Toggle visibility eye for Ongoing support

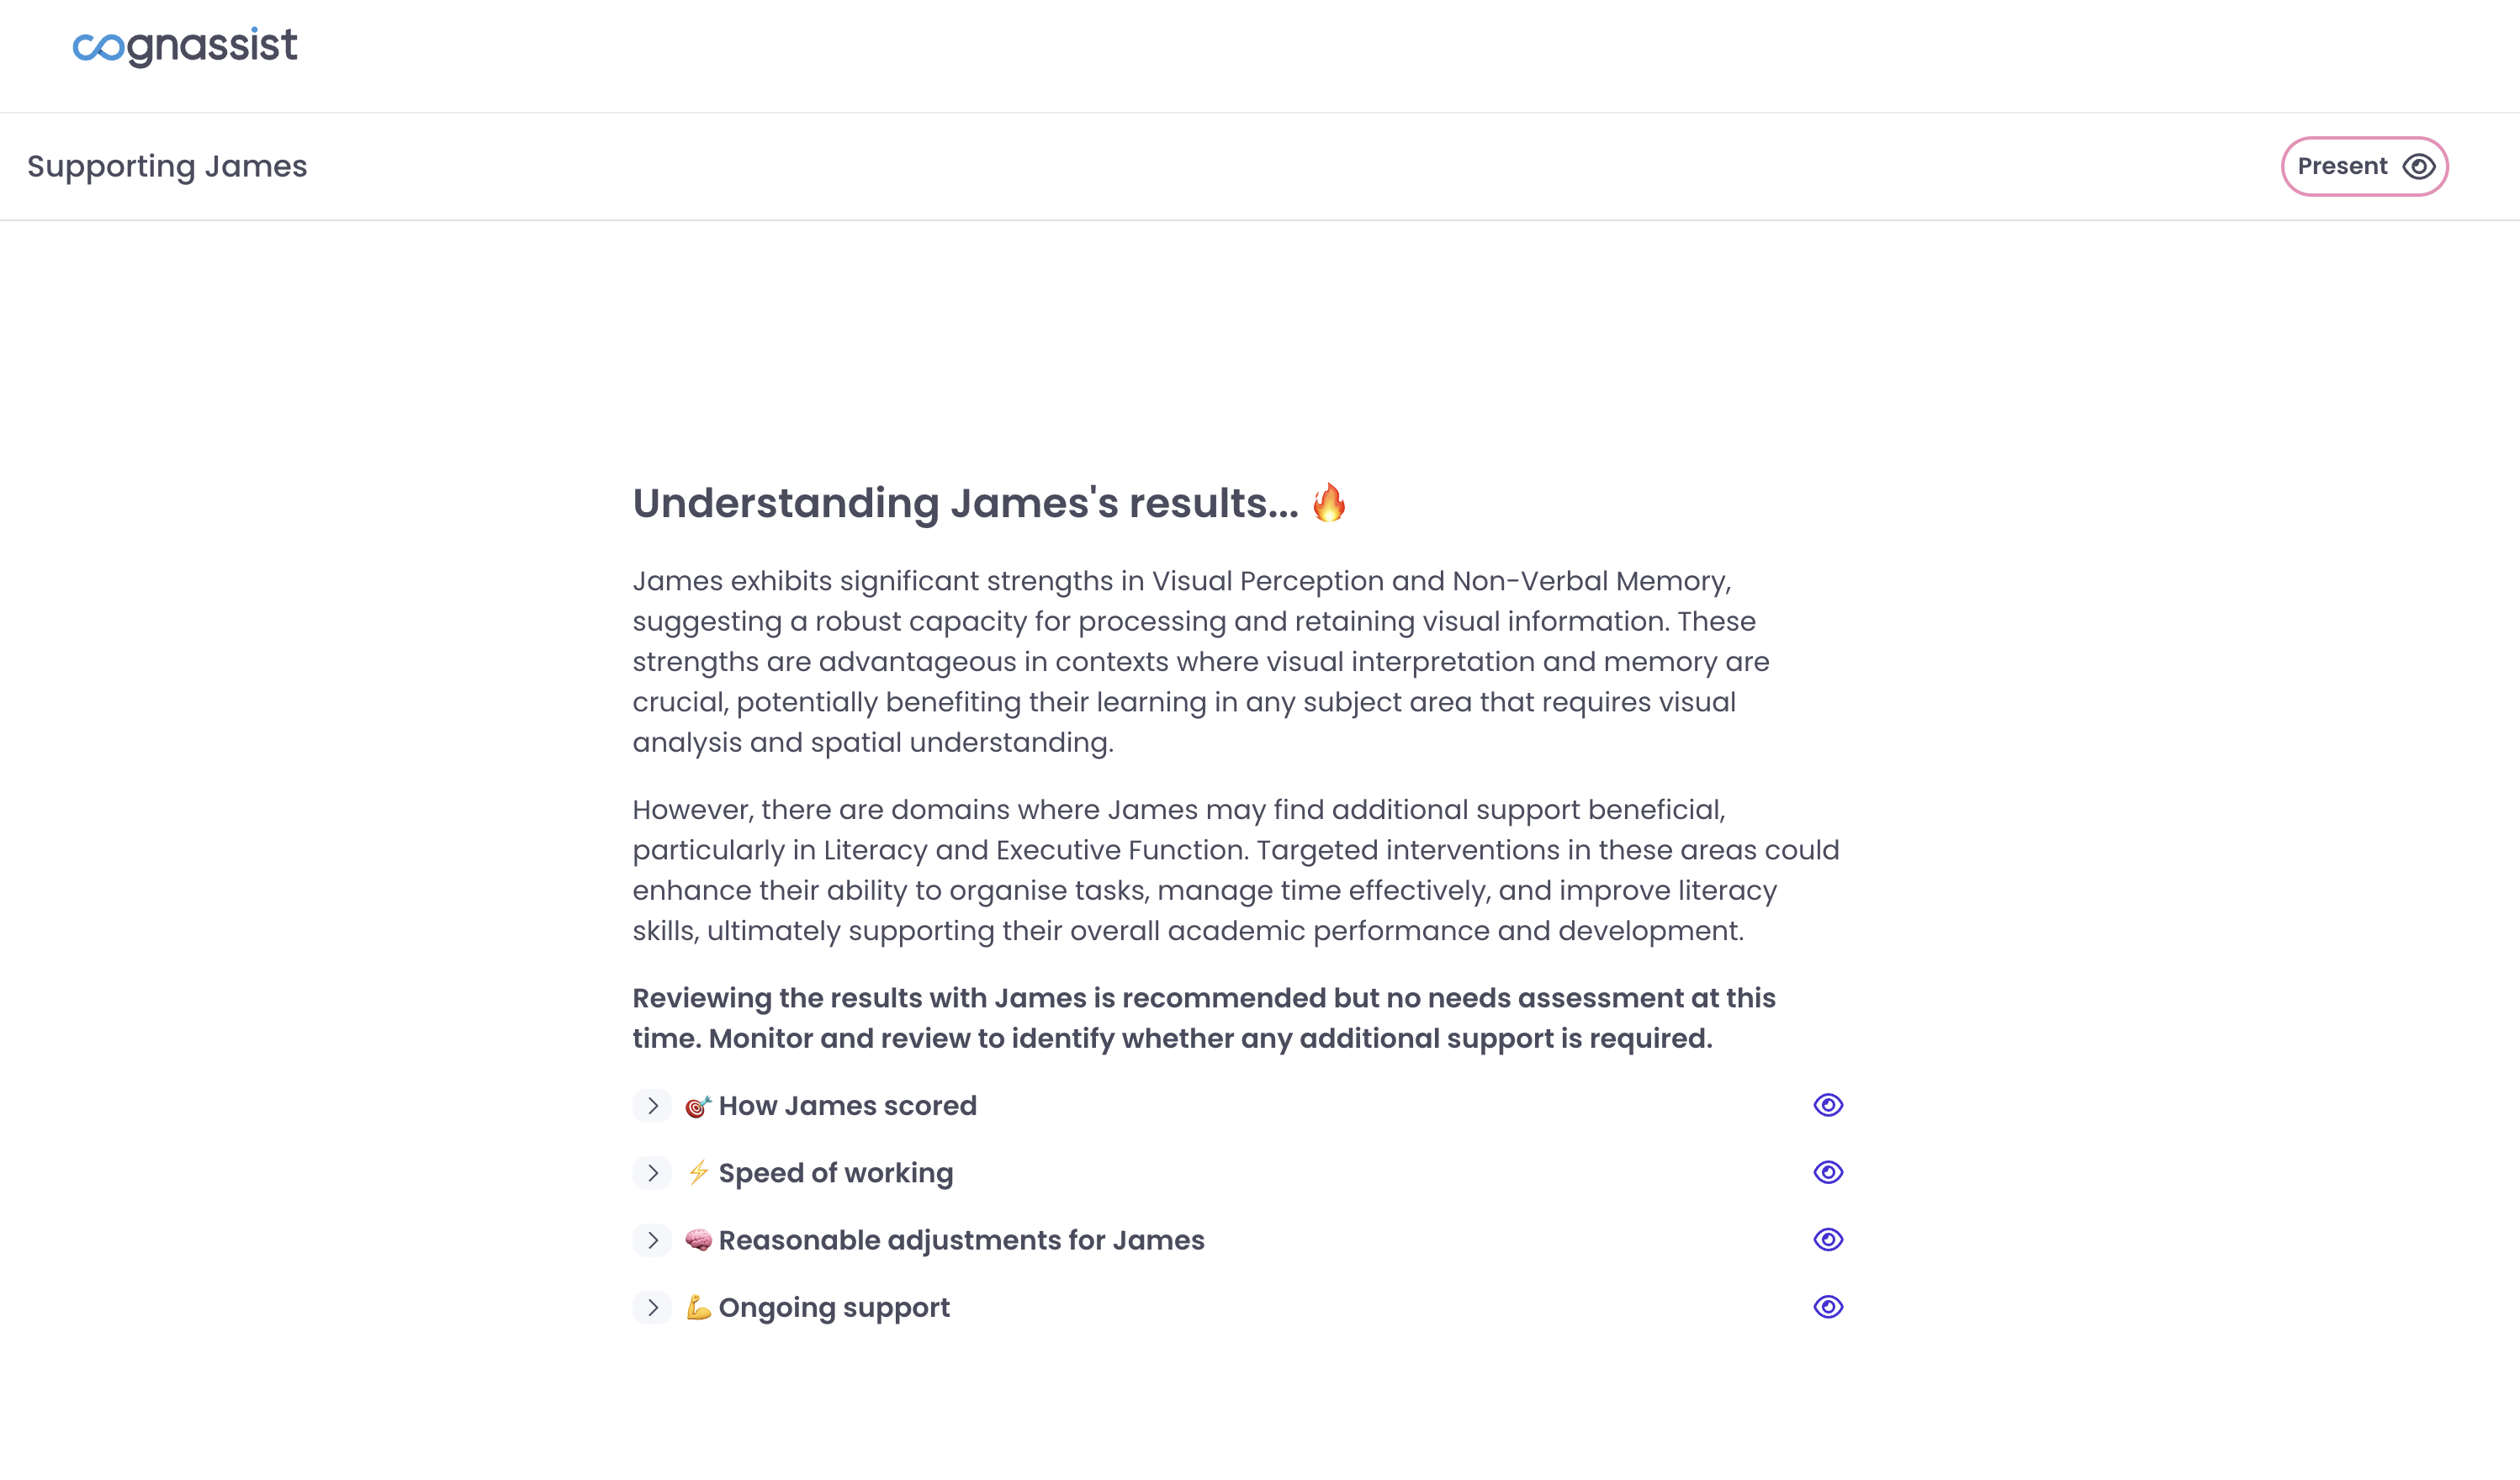1827,1307
